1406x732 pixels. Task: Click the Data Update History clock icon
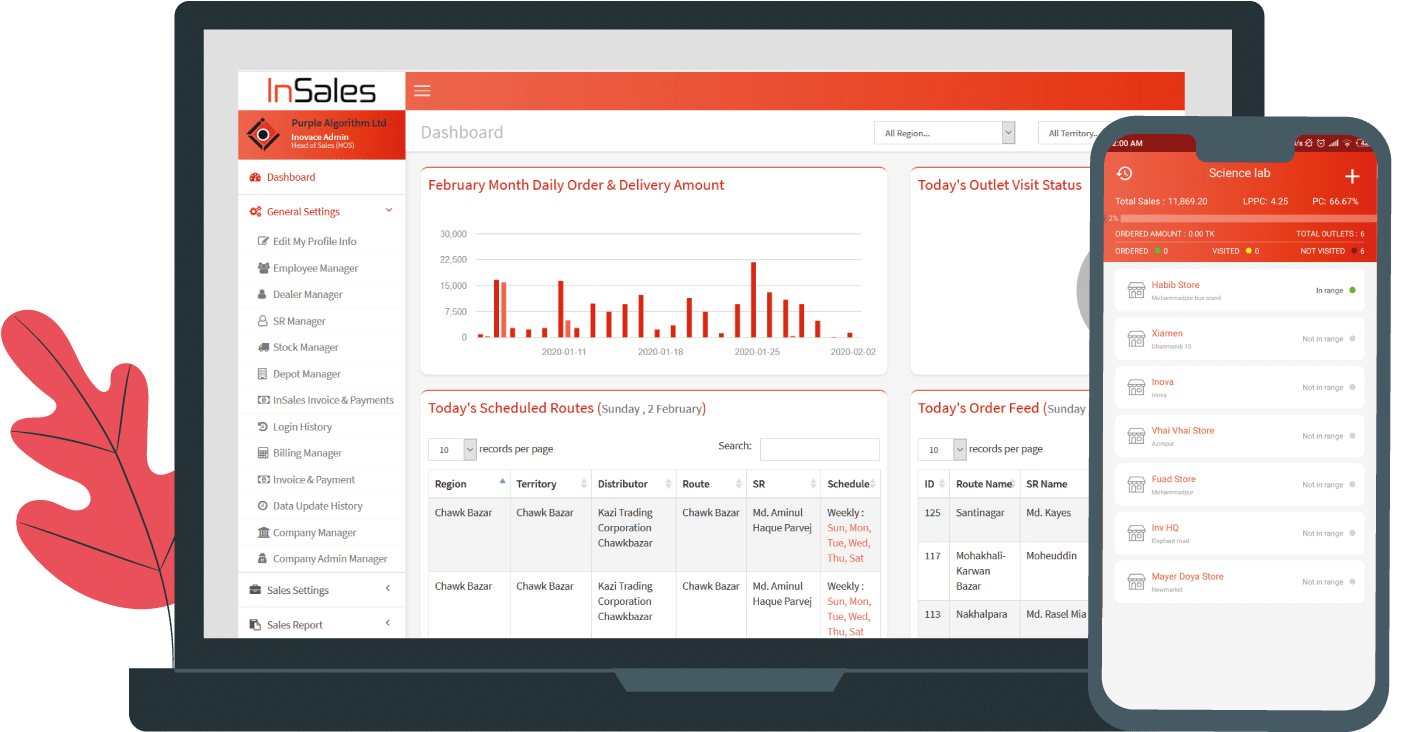(263, 506)
